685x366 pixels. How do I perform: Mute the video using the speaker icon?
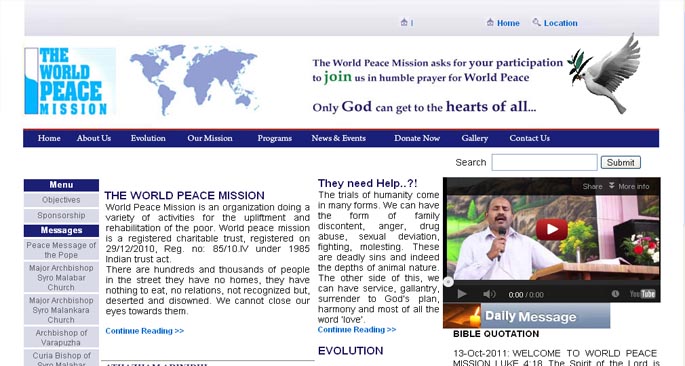click(x=489, y=294)
